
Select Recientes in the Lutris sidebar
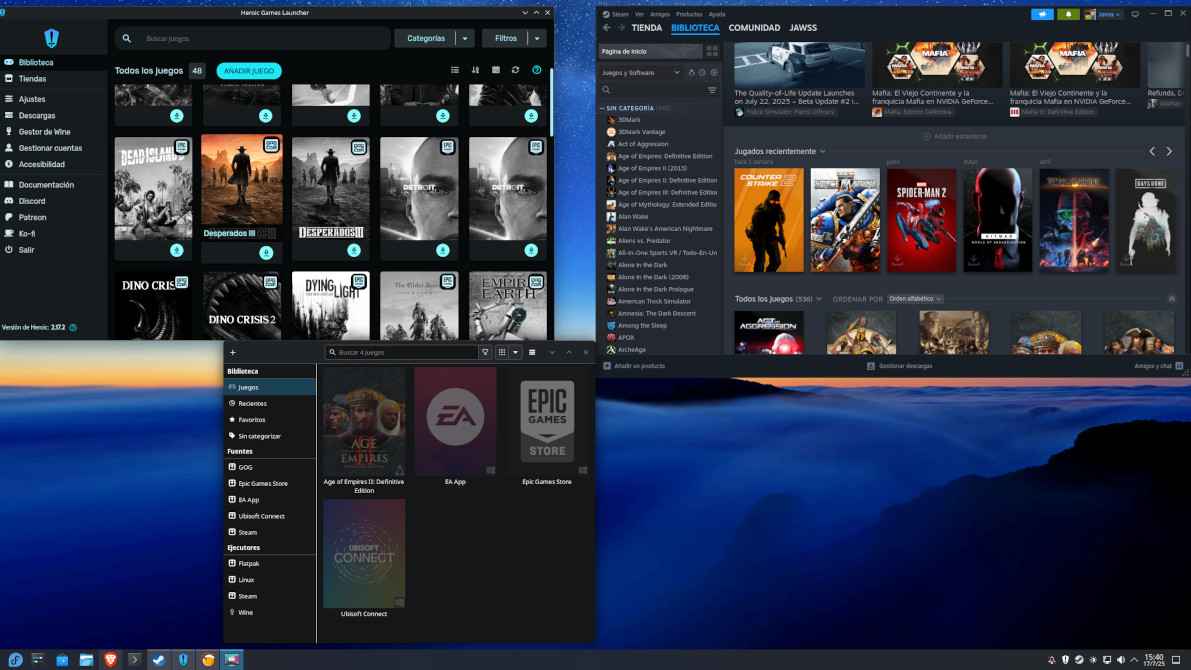coord(270,403)
